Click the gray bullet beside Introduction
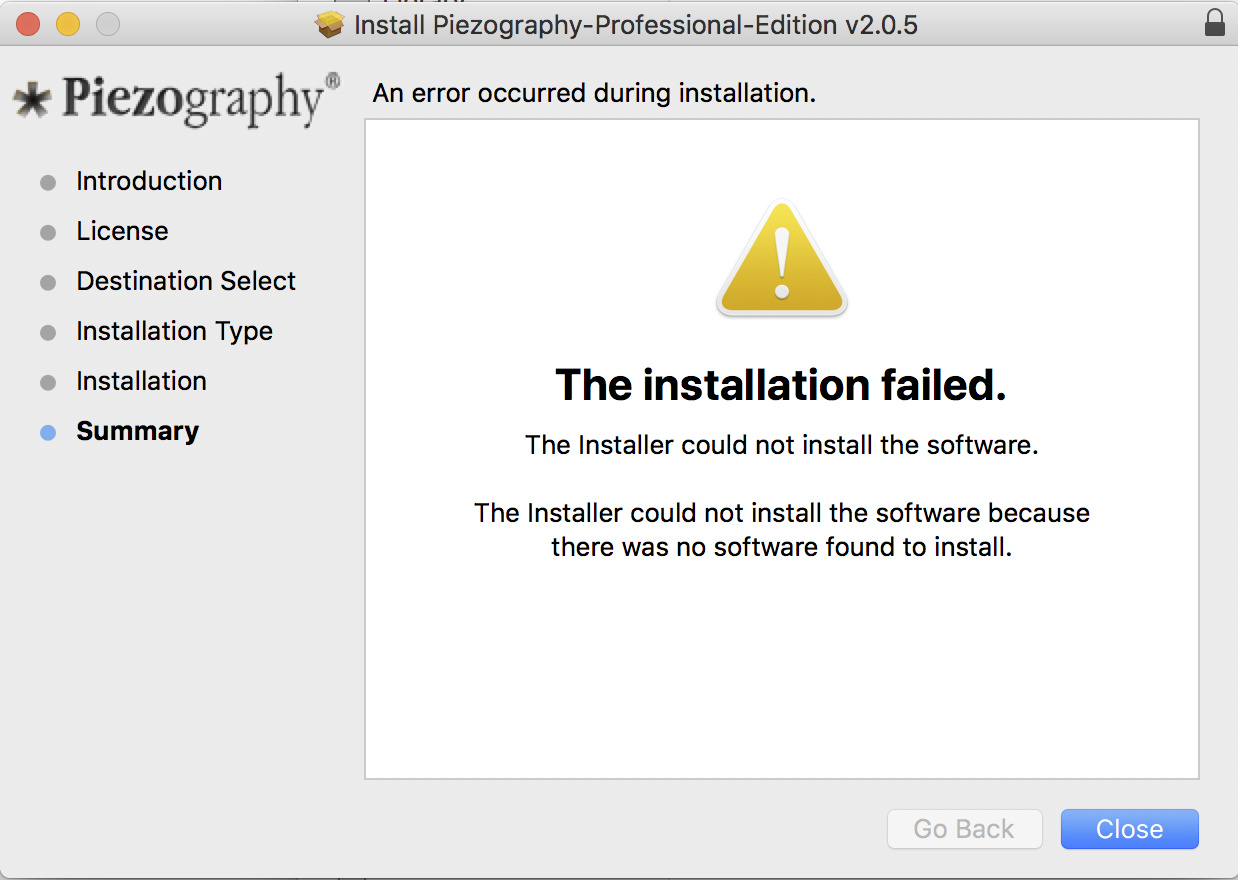The image size is (1238, 880). [x=48, y=182]
